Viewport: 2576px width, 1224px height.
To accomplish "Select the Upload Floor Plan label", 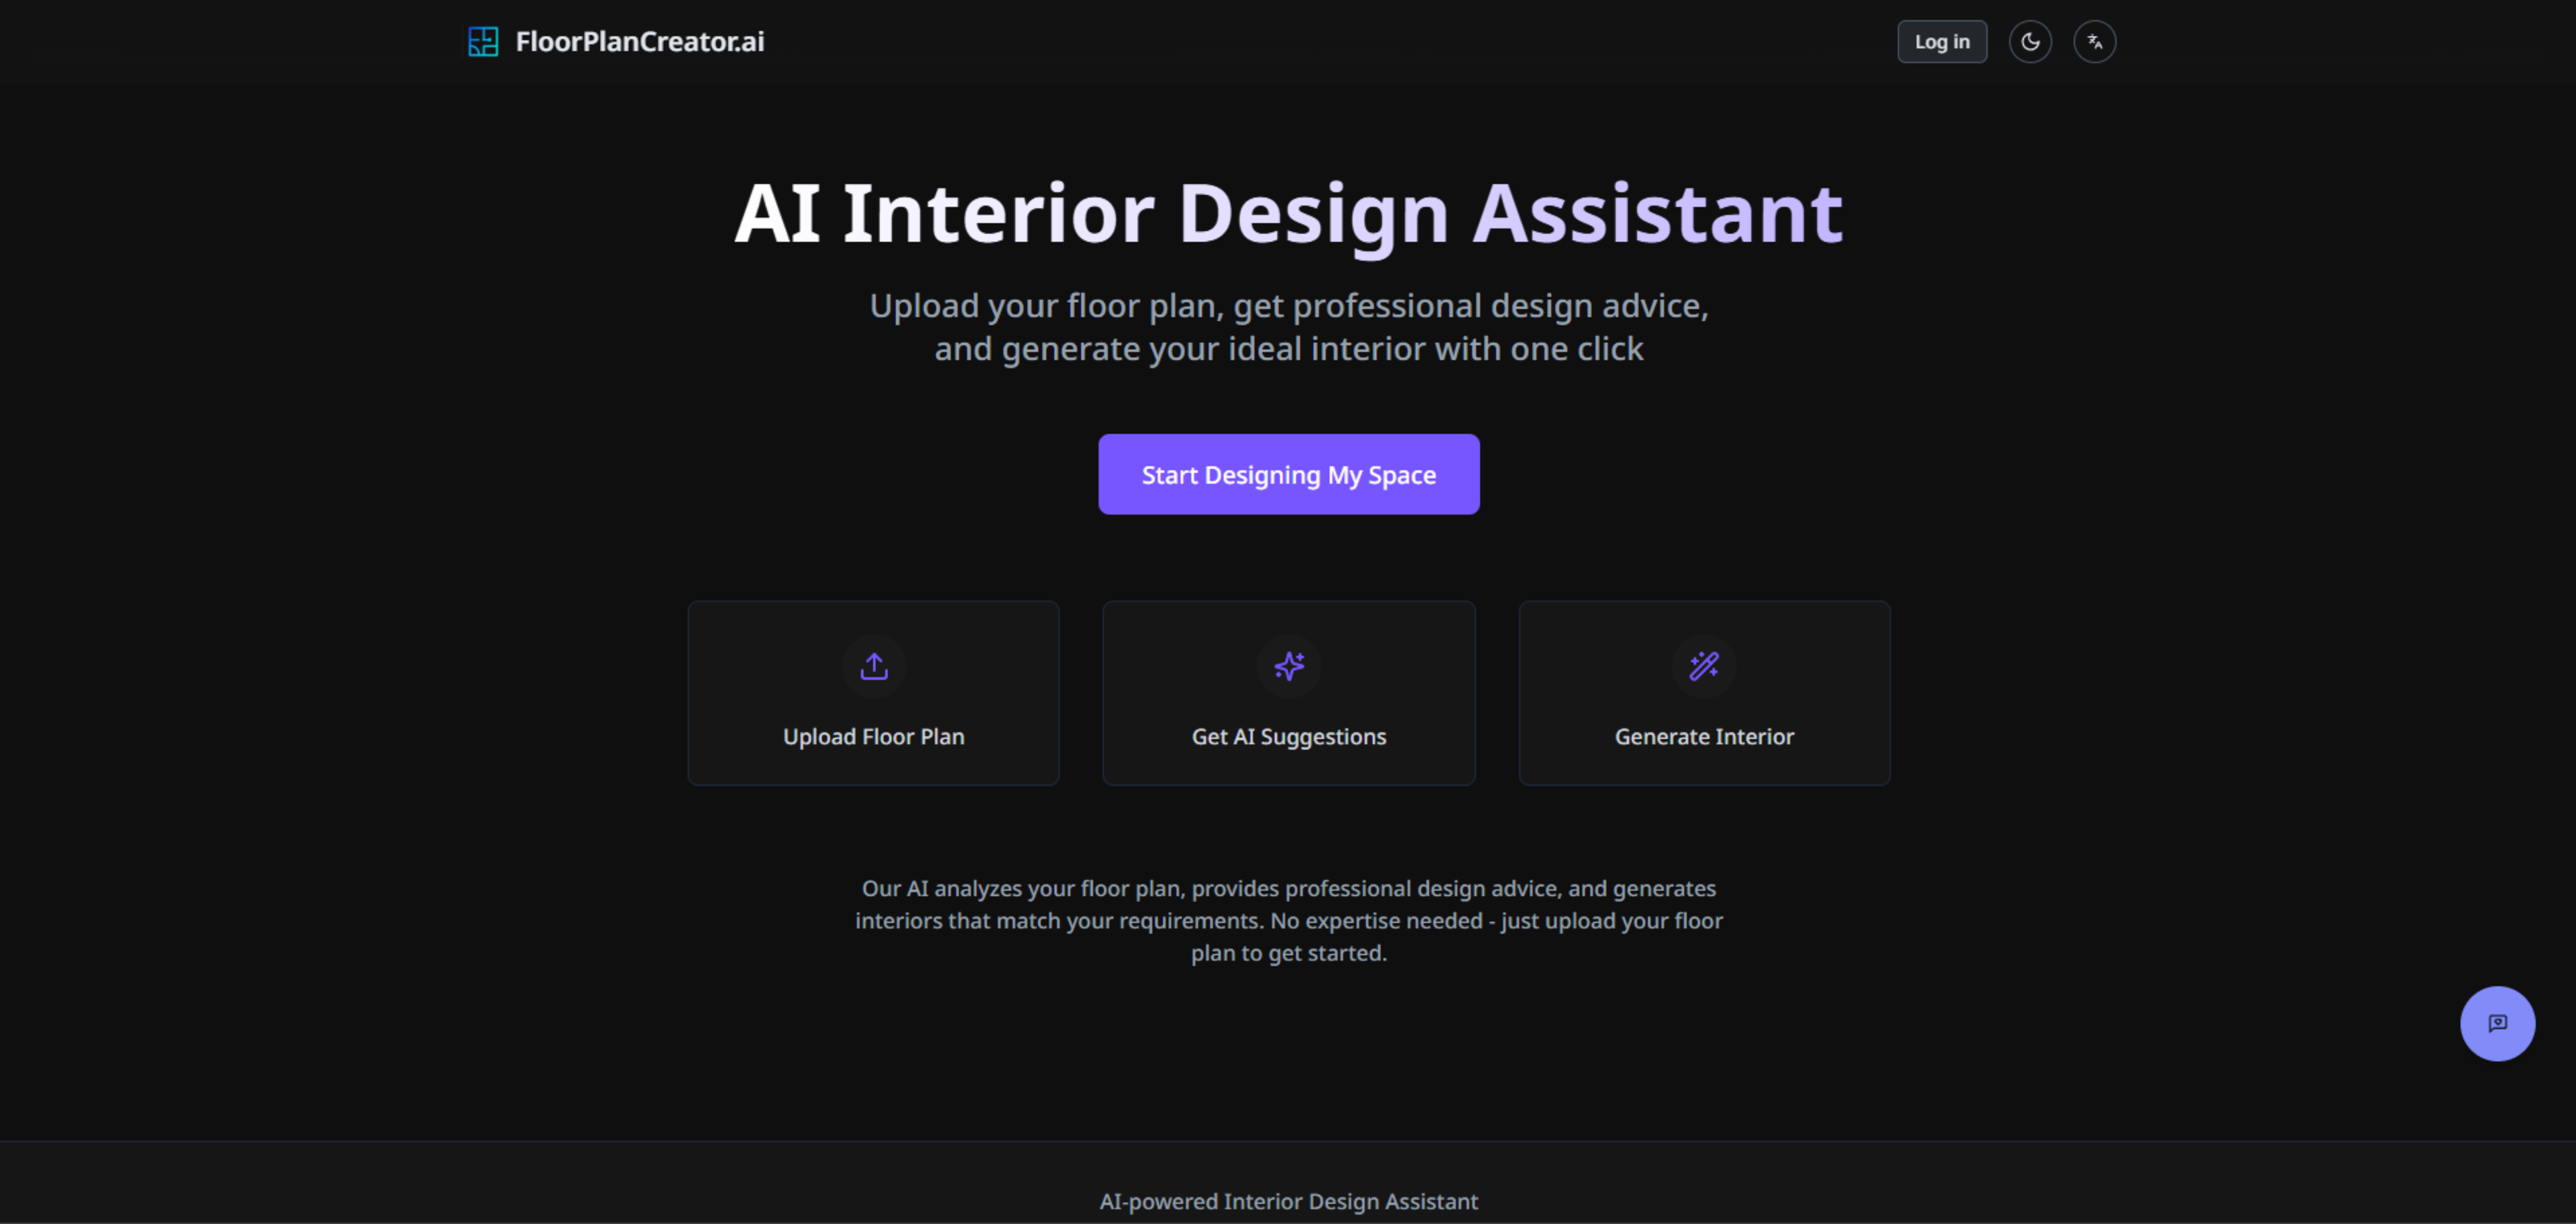I will point(873,737).
